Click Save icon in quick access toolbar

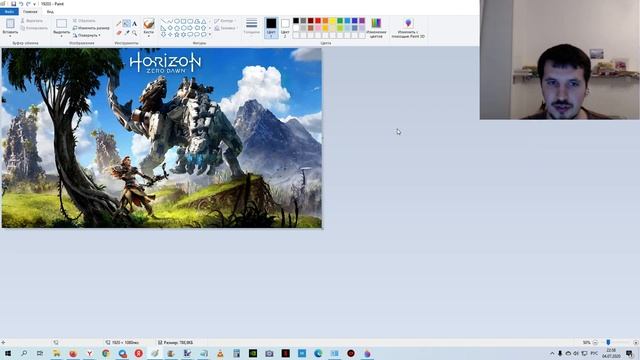13,4
